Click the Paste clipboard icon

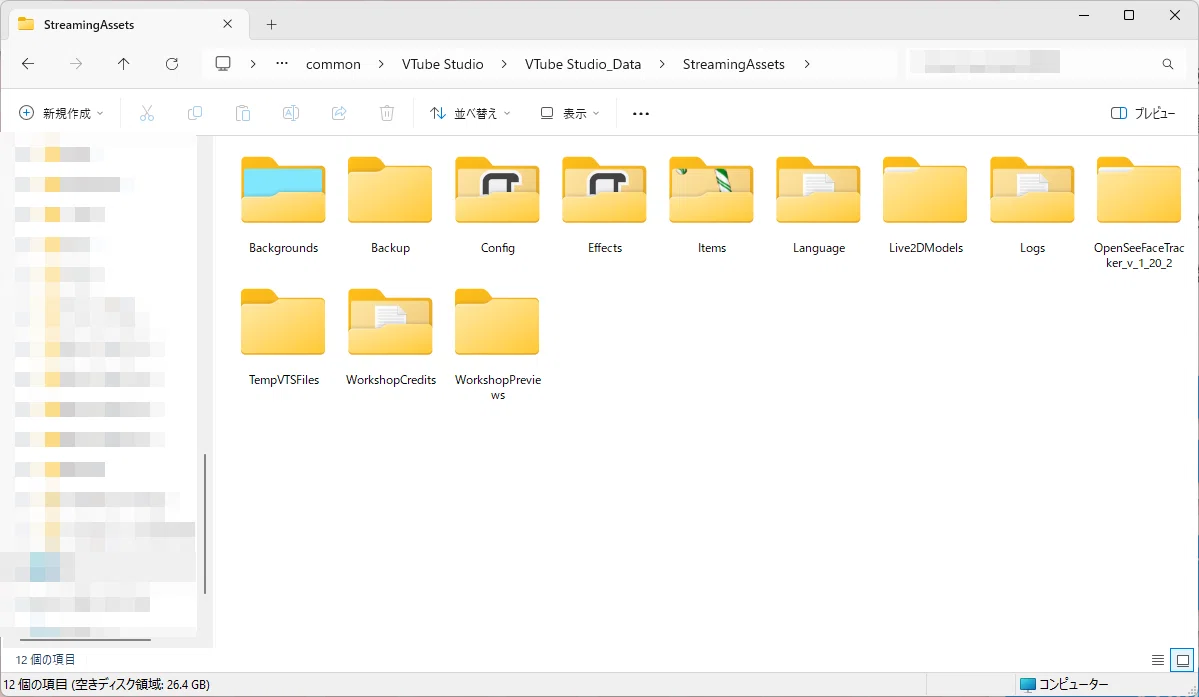tap(242, 113)
